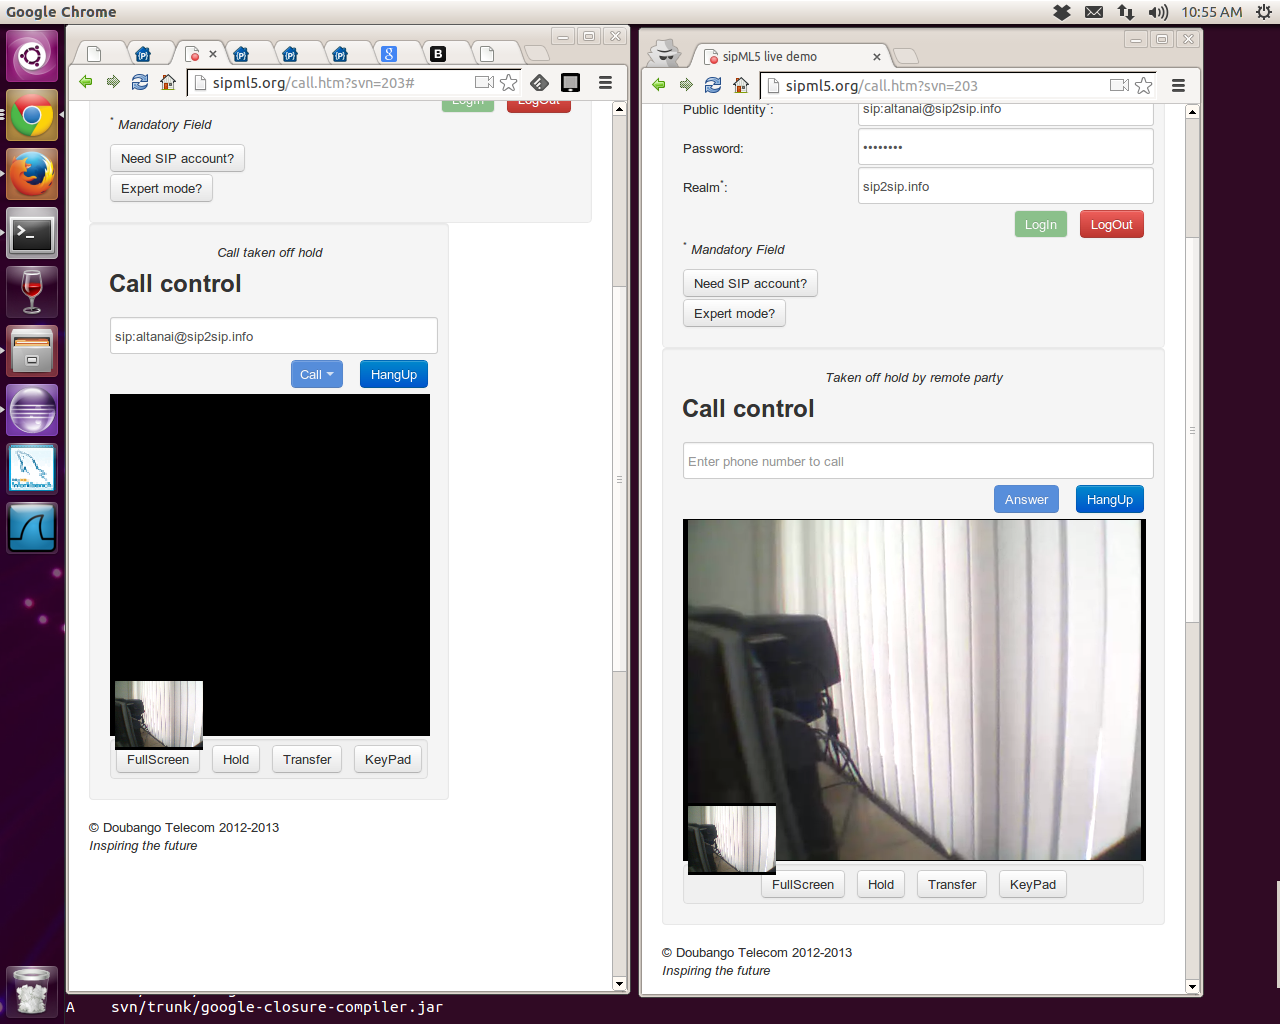Launch Wireshark from the launcher
This screenshot has width=1280, height=1024.
(32, 528)
